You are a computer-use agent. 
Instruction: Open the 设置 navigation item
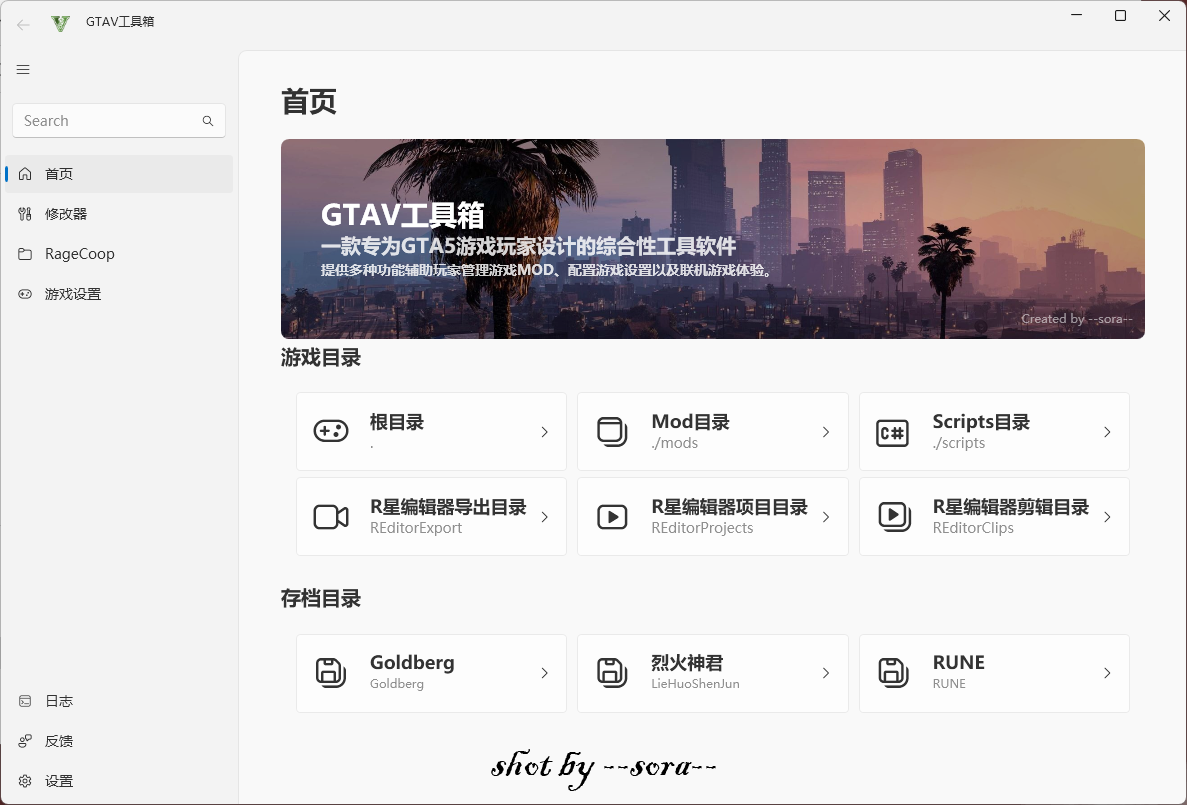(119, 781)
